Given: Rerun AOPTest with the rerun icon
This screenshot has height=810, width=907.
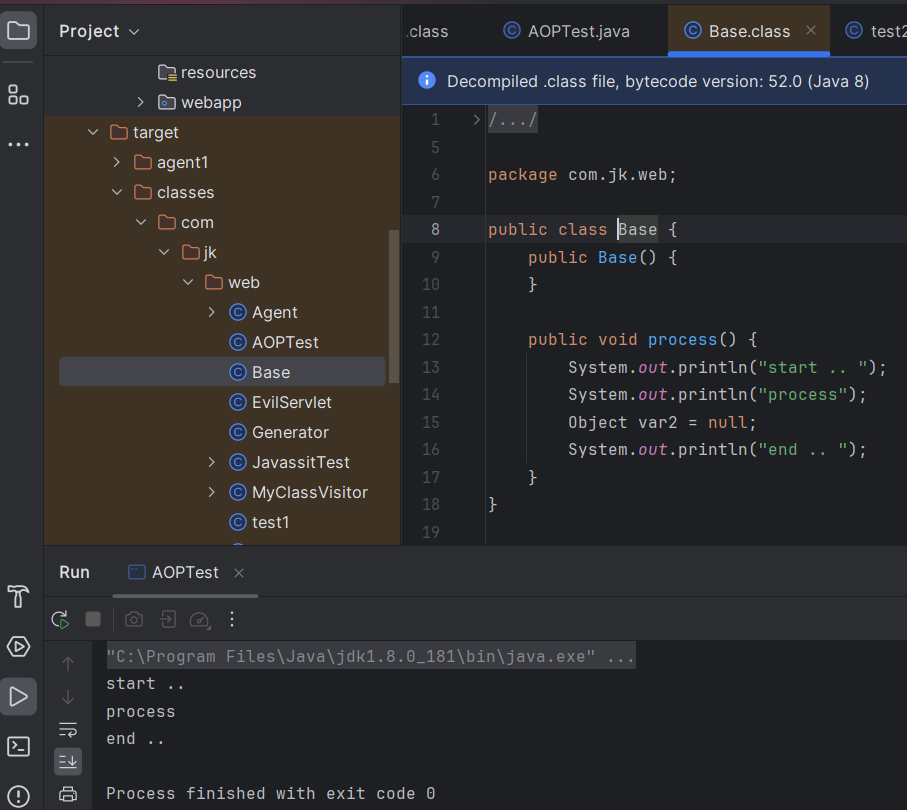Looking at the screenshot, I should pos(60,620).
